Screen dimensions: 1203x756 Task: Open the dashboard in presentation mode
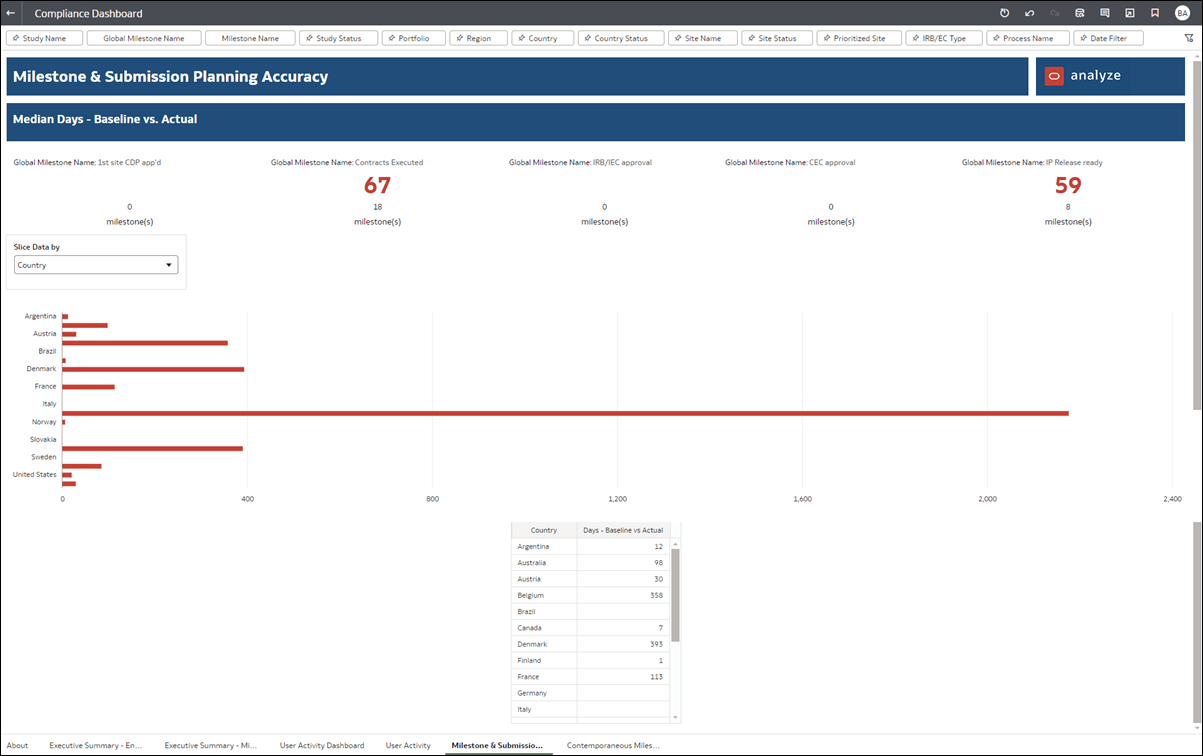pyautogui.click(x=1128, y=13)
